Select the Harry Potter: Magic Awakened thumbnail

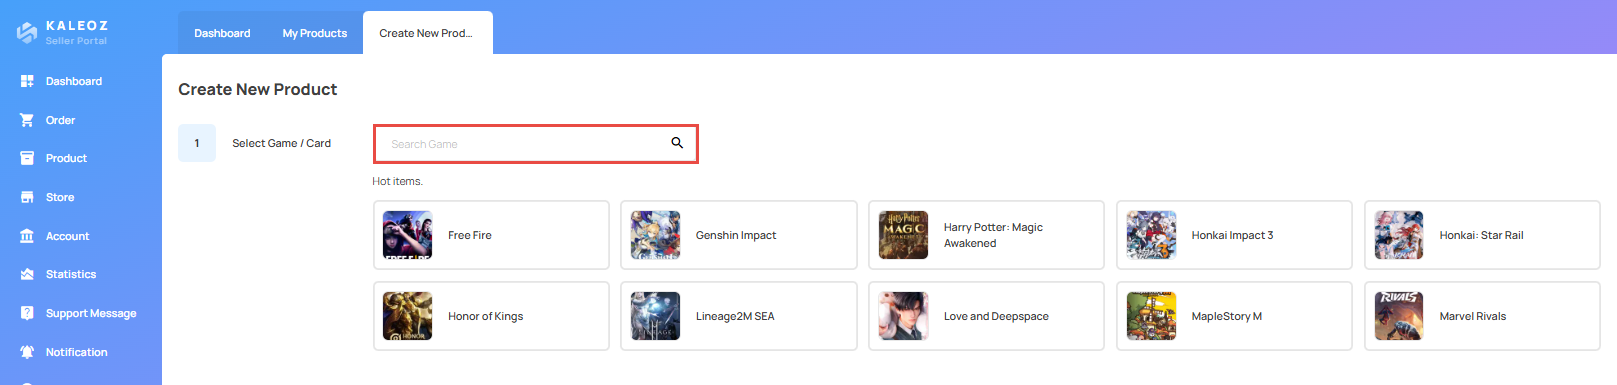(x=904, y=235)
